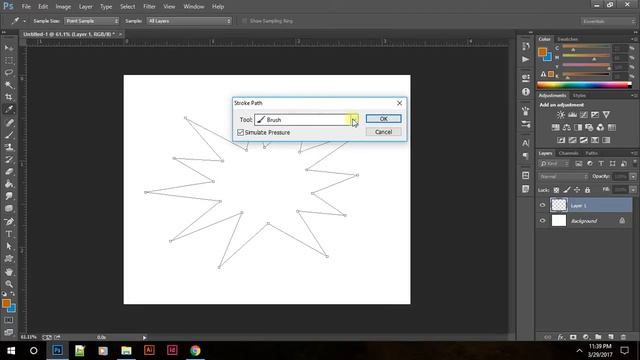Image resolution: width=640 pixels, height=360 pixels.
Task: Click the Color Balance adjustment icon
Action: click(567, 128)
